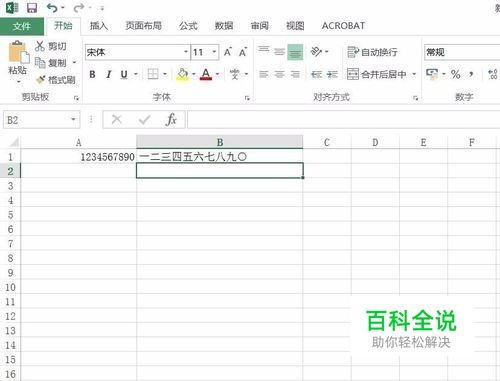
Task: Click 剪切 (Cut) button
Action: pos(51,46)
